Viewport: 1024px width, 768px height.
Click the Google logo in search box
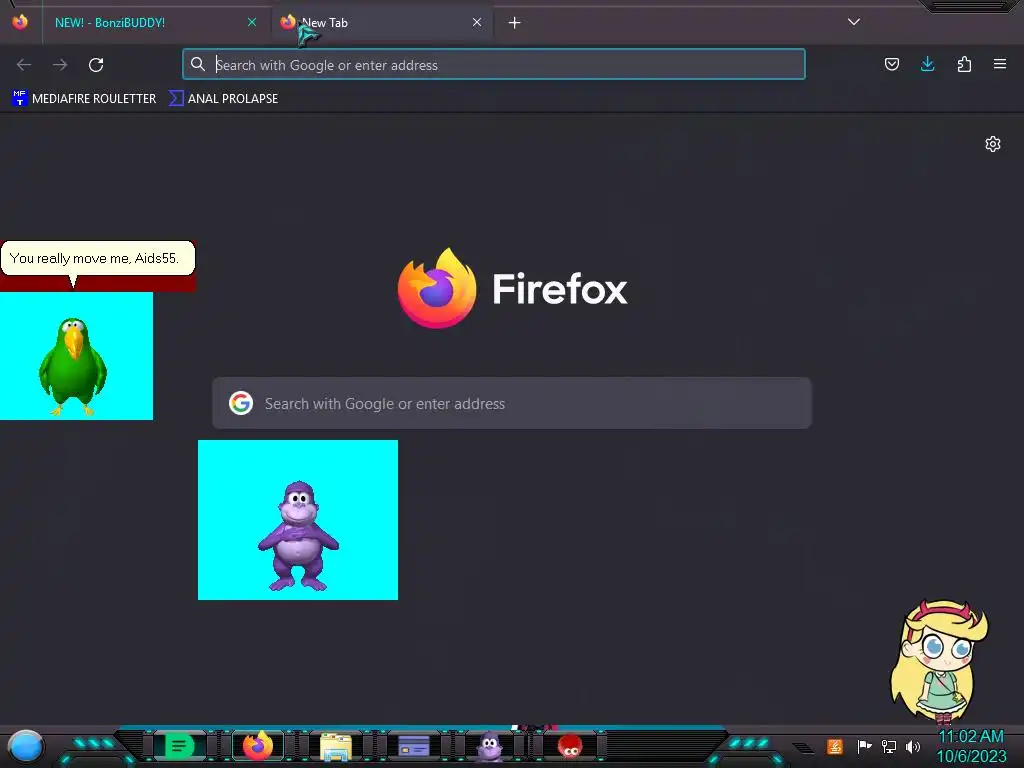click(x=241, y=404)
